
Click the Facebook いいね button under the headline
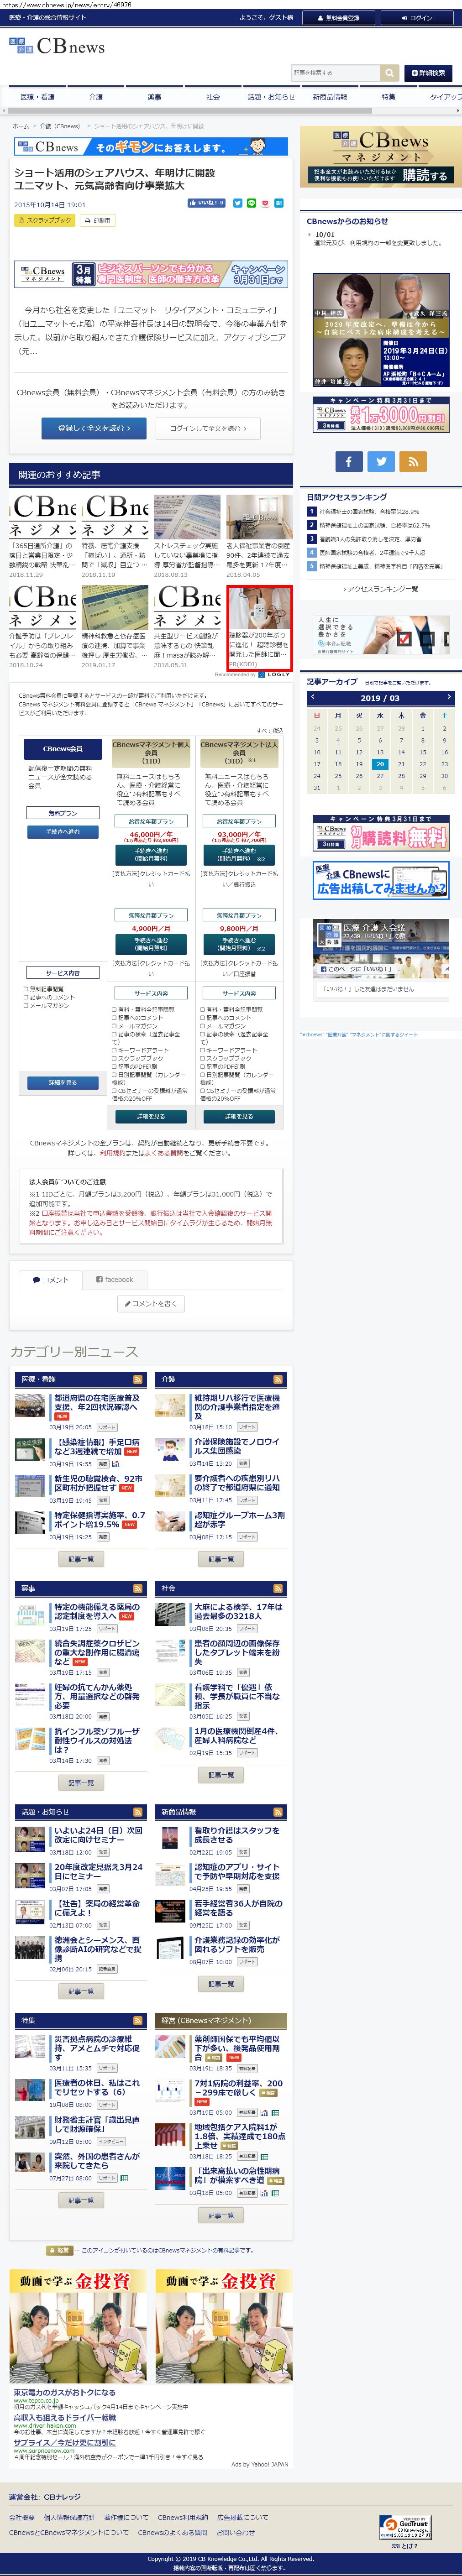[x=207, y=203]
